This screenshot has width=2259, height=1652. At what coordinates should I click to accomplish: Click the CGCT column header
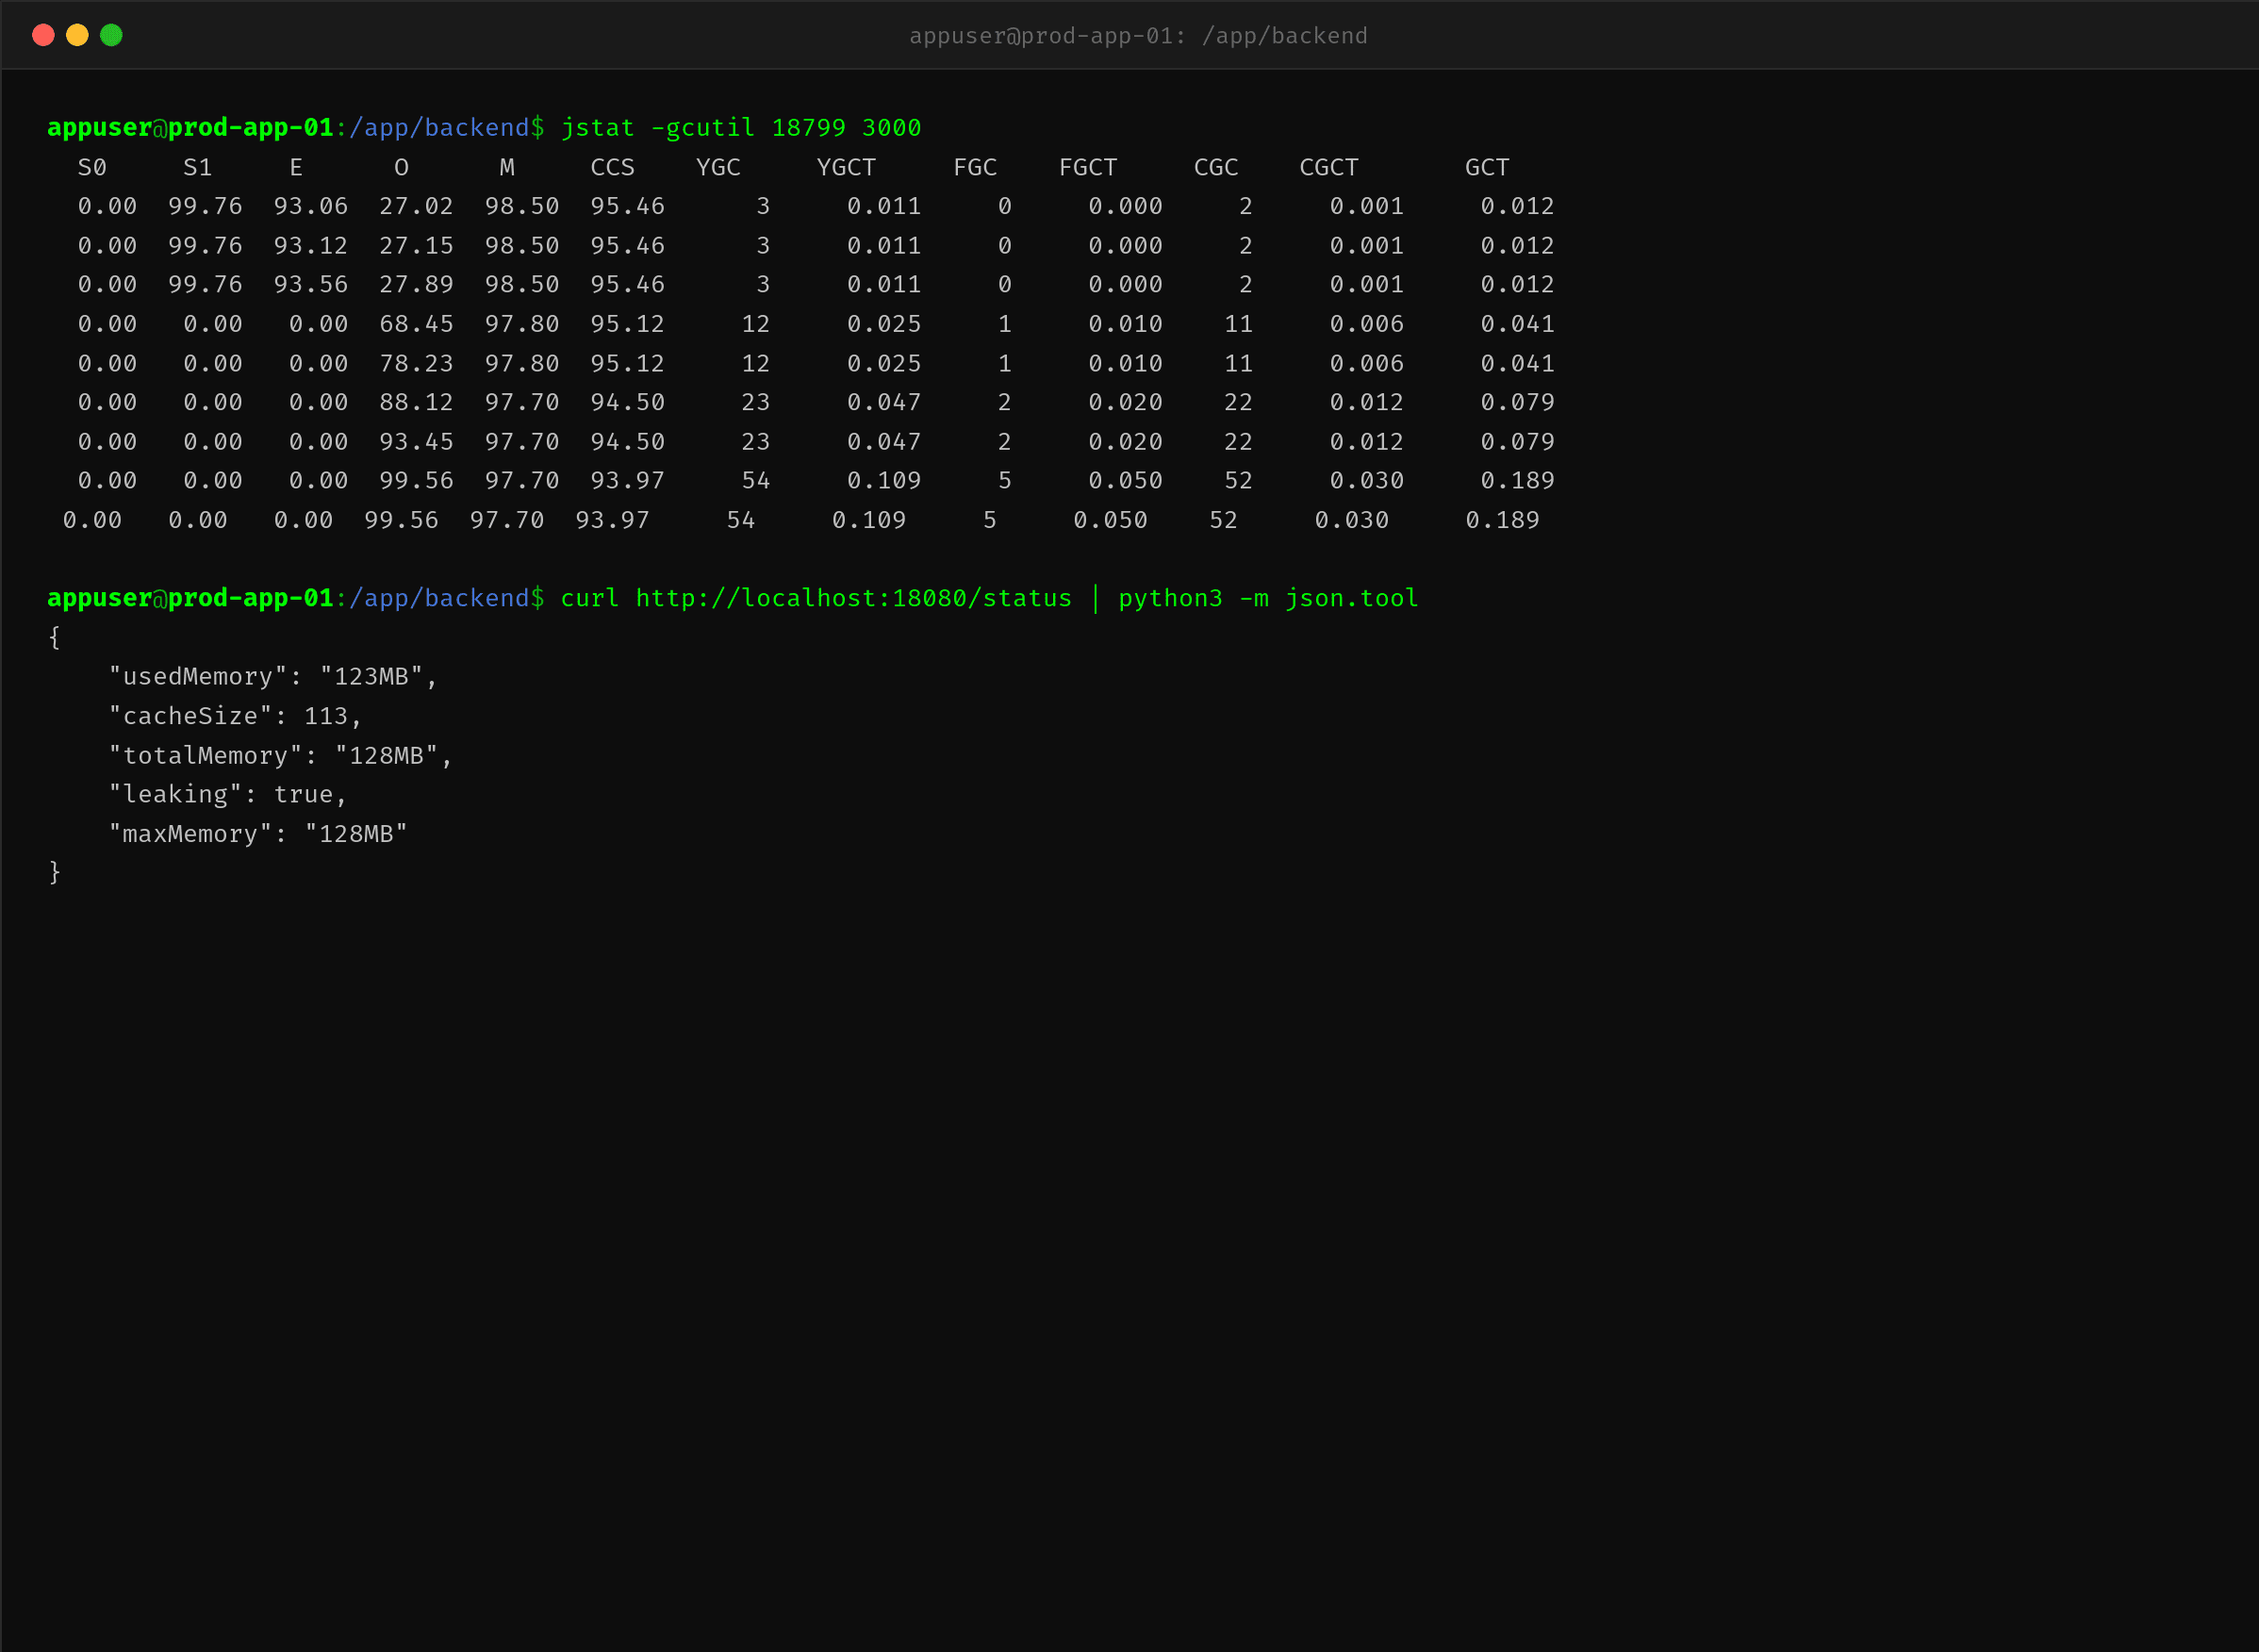tap(1329, 167)
